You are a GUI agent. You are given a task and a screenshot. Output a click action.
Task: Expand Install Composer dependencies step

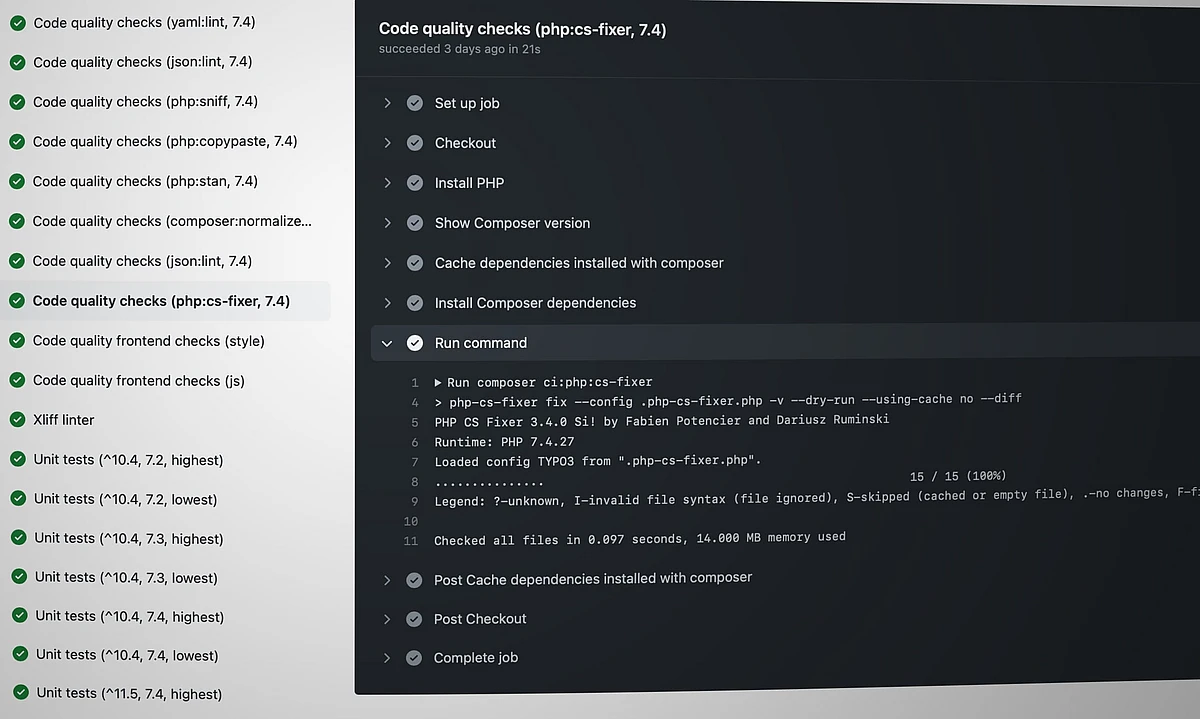tap(388, 303)
